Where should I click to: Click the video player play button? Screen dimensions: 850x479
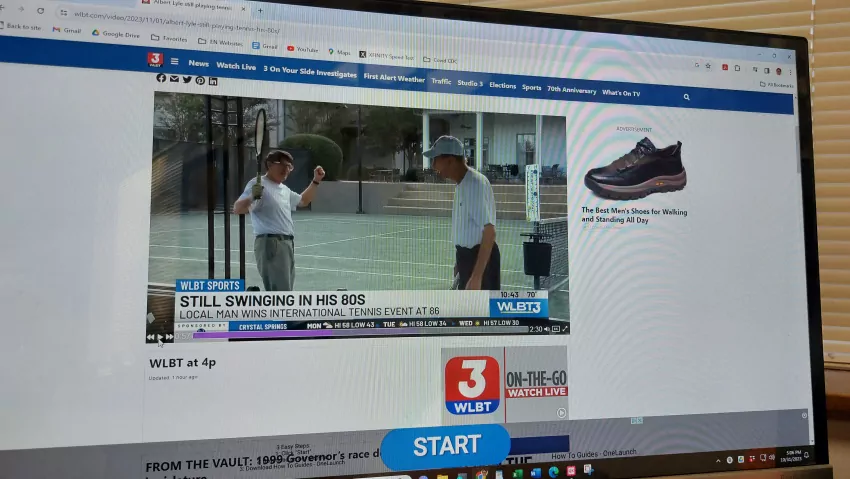pos(160,337)
